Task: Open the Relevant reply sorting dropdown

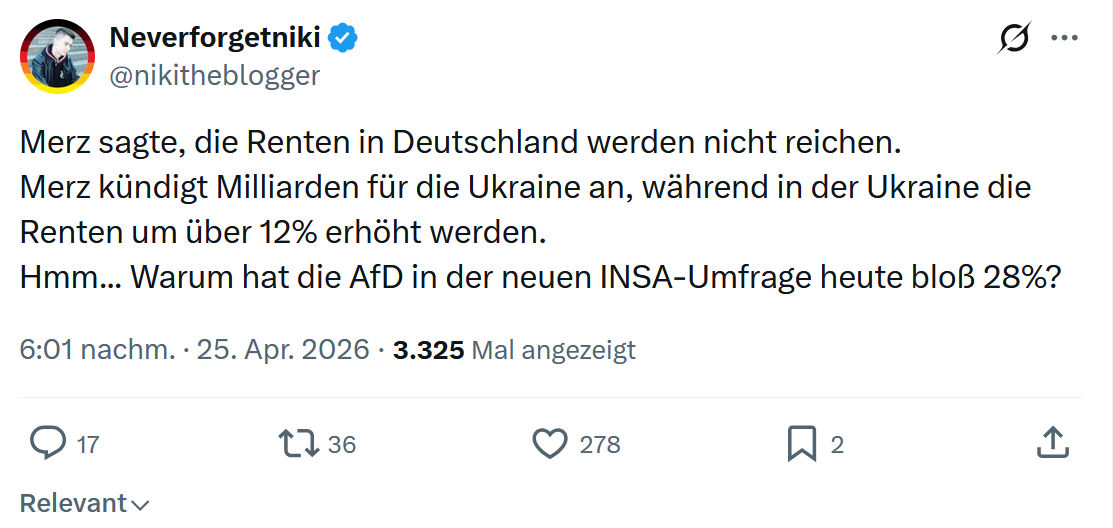Action: point(84,503)
